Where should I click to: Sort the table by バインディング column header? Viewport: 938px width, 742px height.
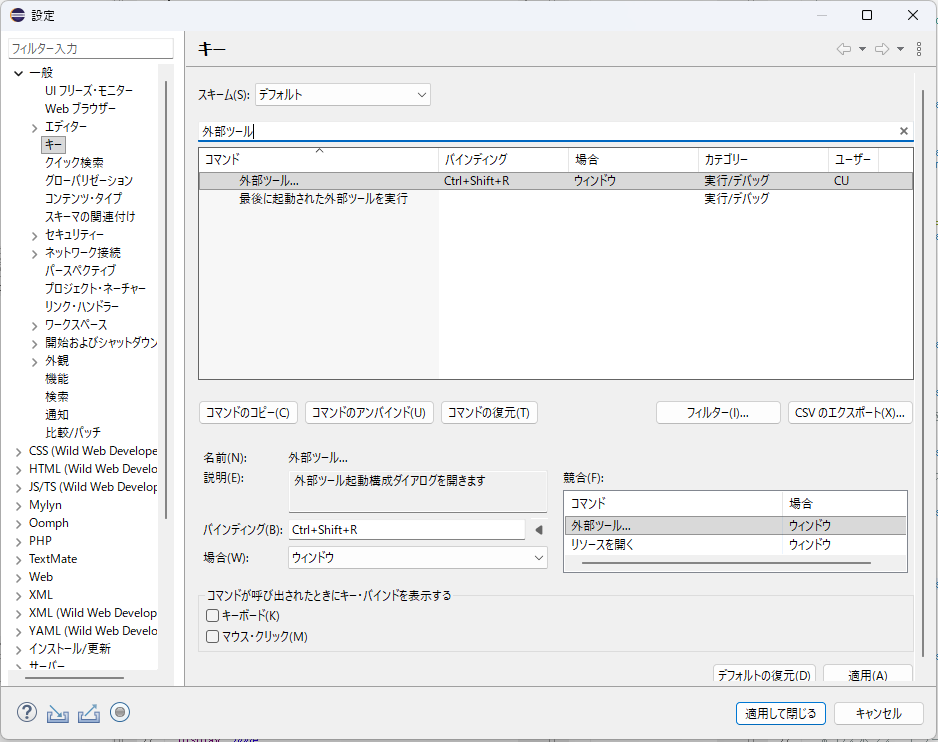[x=502, y=159]
